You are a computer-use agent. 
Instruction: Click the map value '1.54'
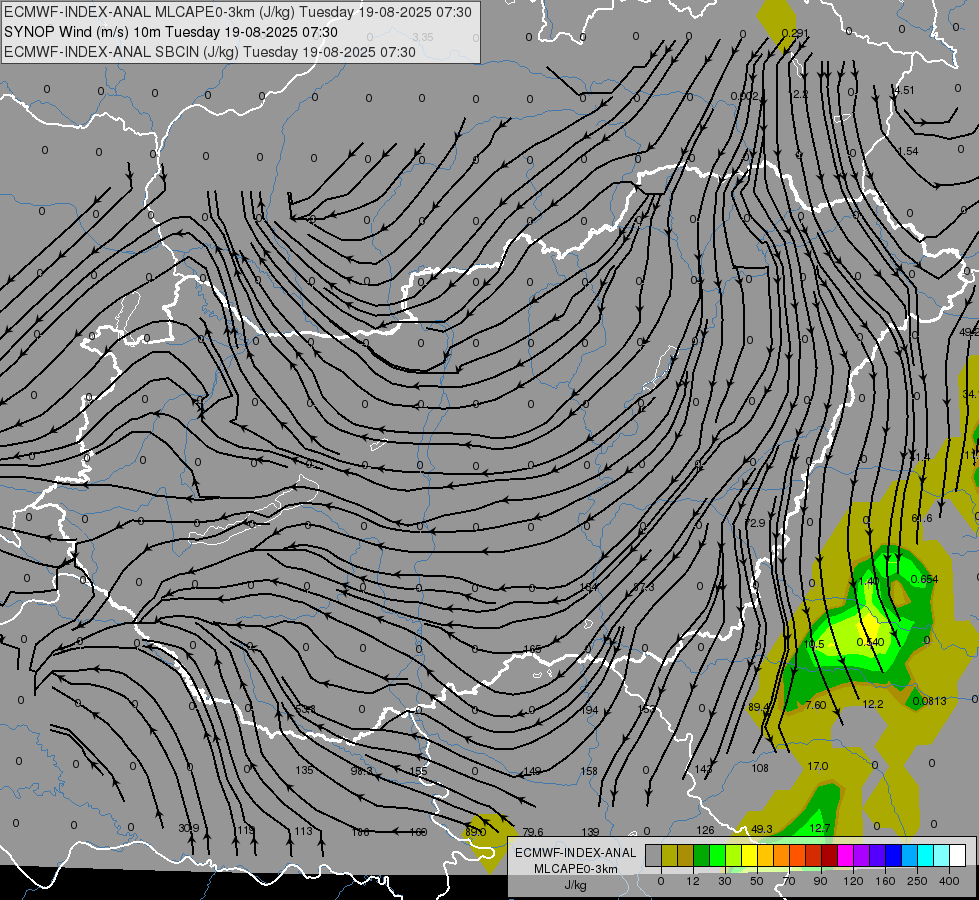point(908,151)
